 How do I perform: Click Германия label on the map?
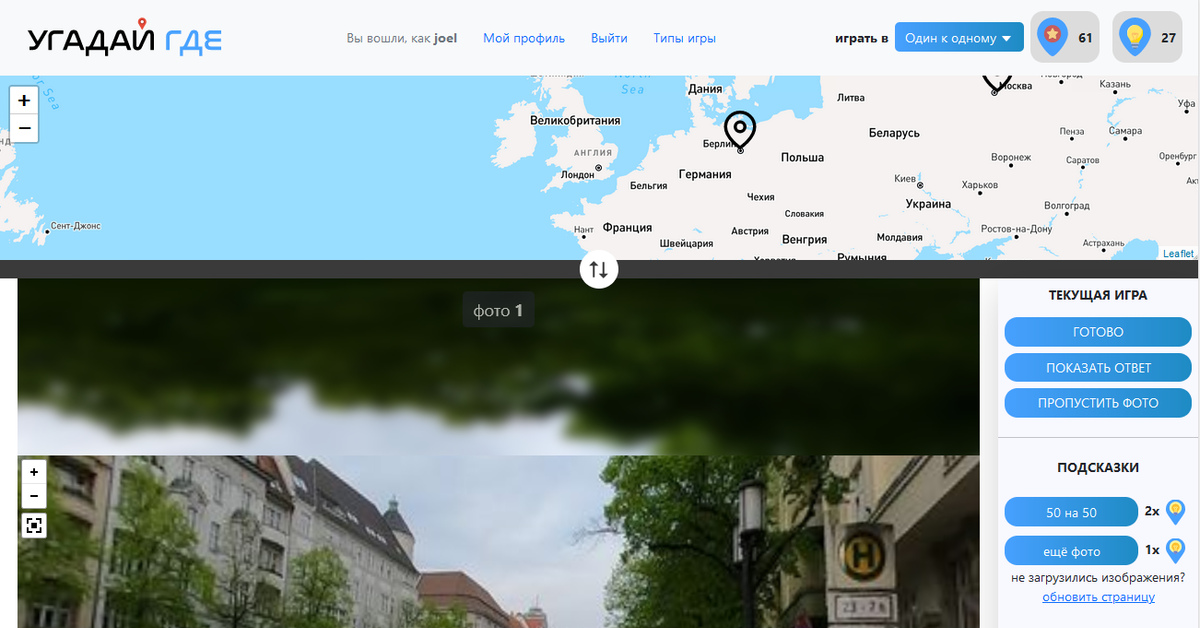click(x=705, y=174)
